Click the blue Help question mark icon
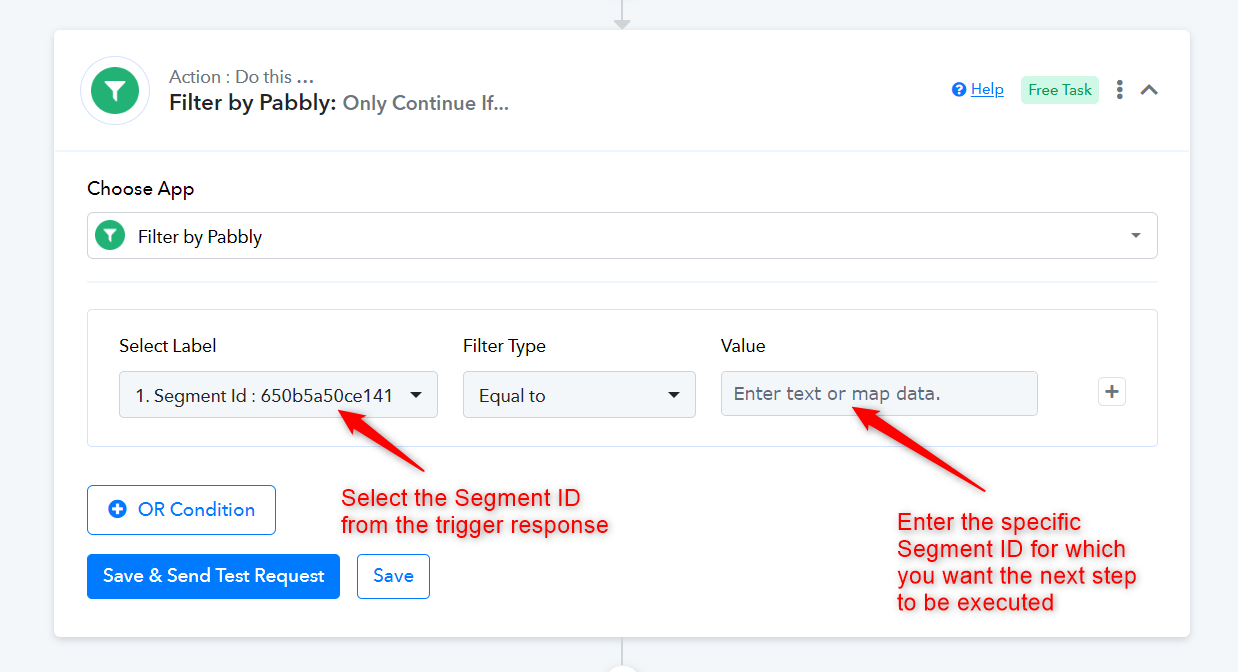1238x672 pixels. [x=959, y=90]
